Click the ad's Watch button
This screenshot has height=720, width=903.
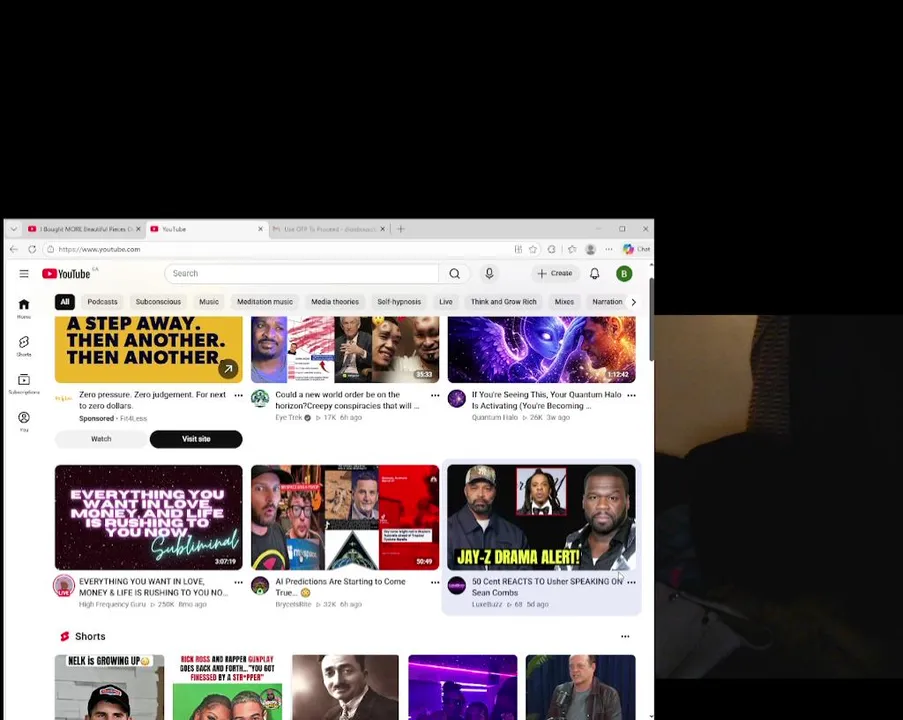pyautogui.click(x=101, y=439)
